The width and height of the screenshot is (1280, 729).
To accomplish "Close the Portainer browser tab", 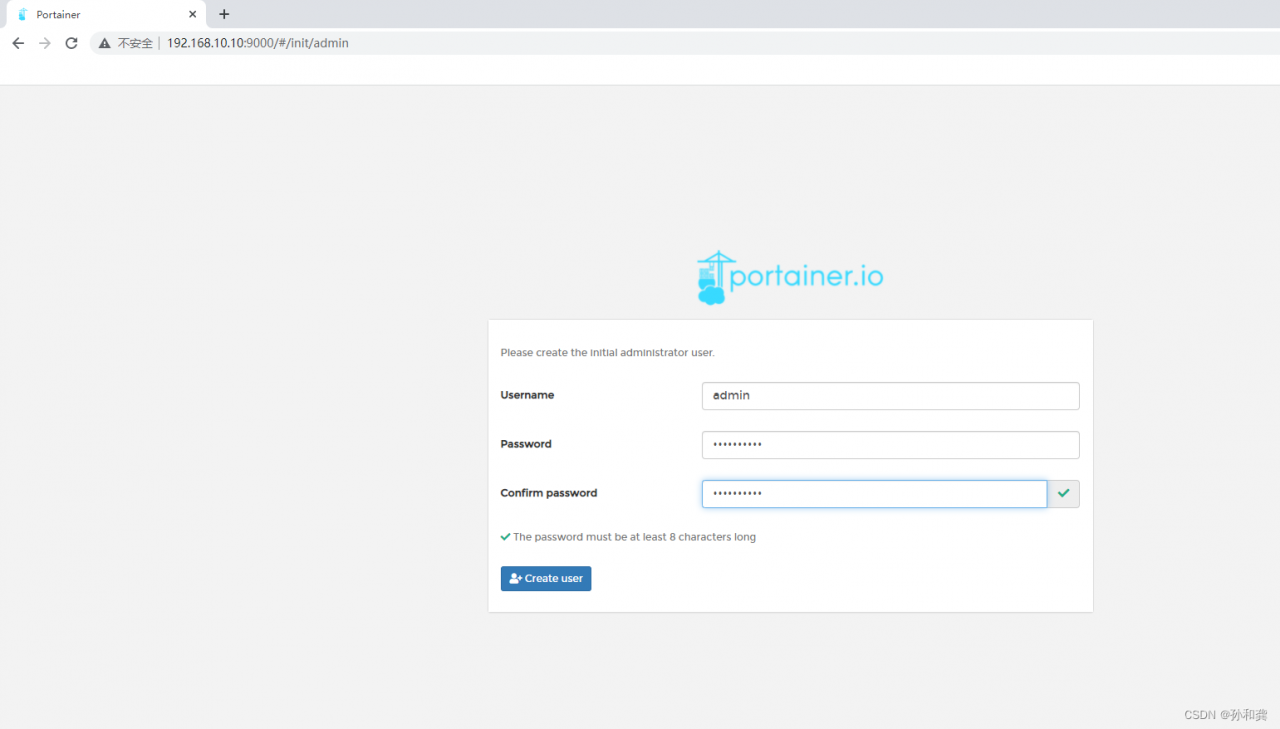I will (193, 14).
